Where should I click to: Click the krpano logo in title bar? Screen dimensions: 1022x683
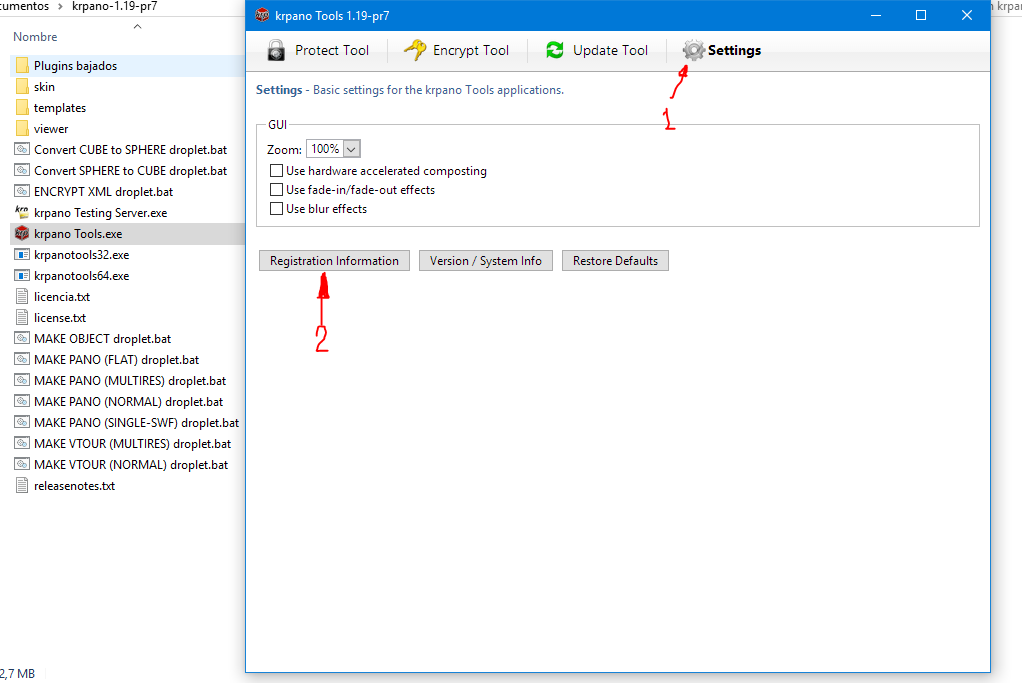pyautogui.click(x=262, y=15)
